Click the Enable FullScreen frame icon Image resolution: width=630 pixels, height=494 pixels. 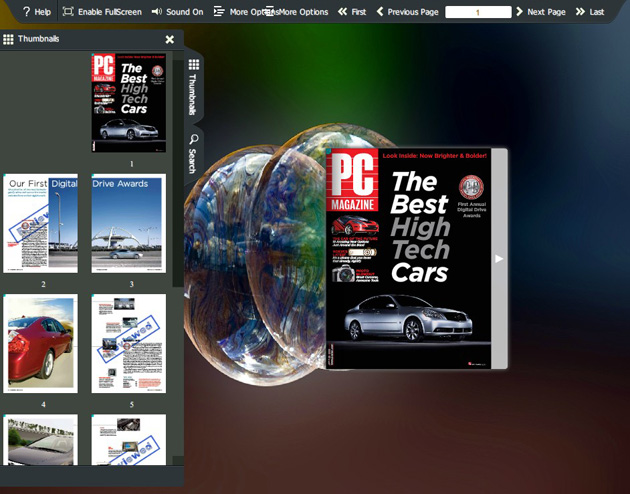point(68,12)
